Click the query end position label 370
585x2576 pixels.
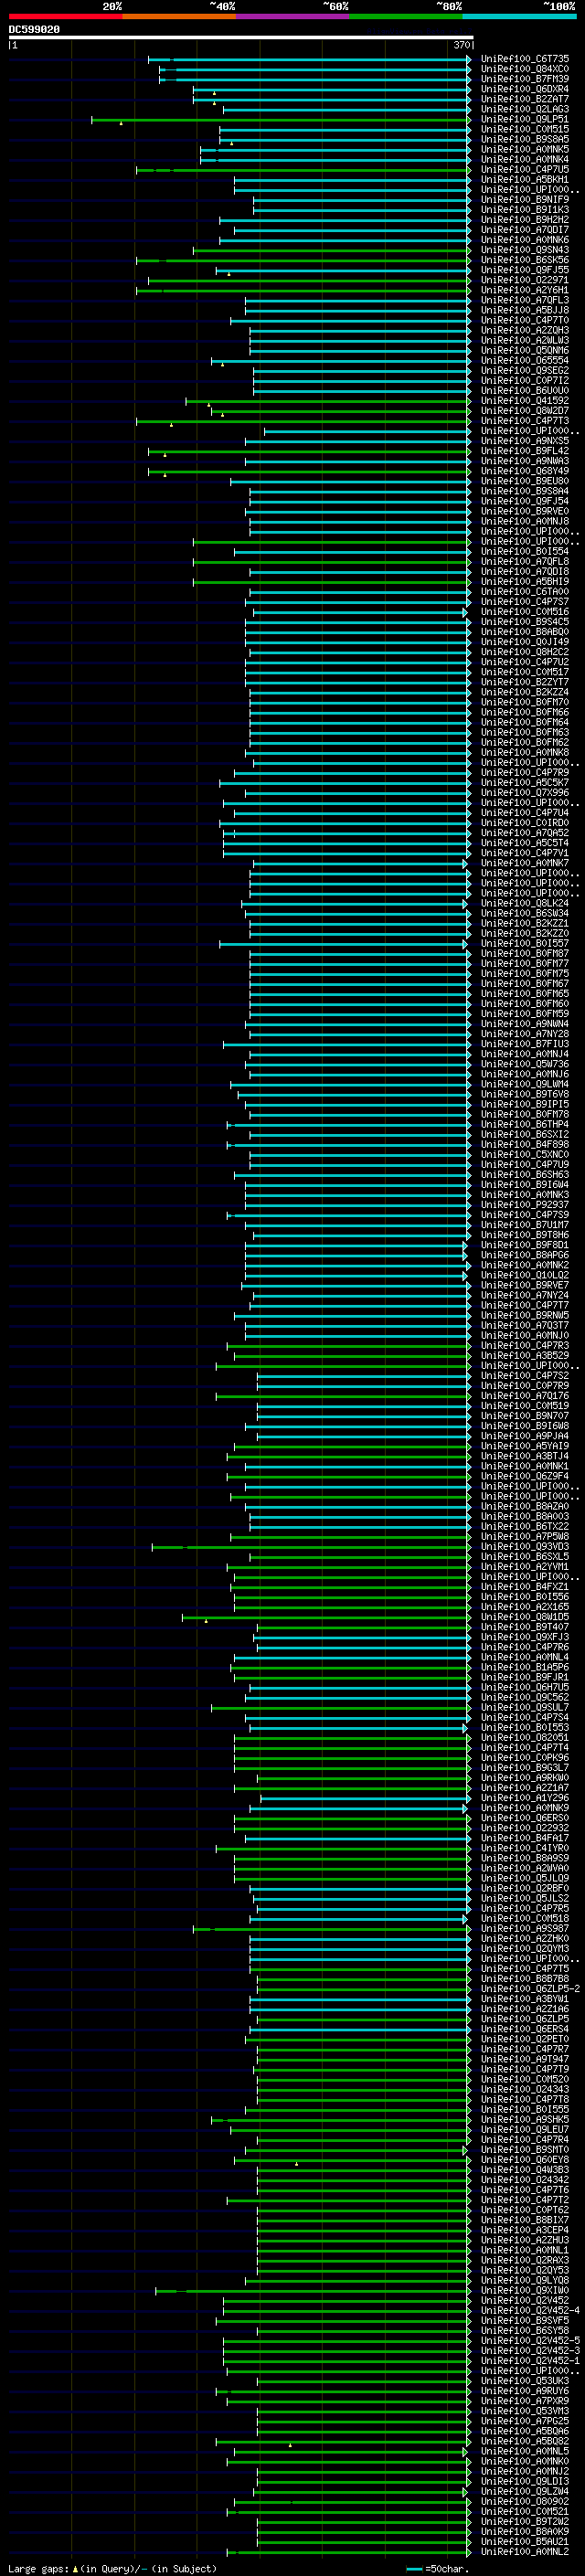point(461,45)
